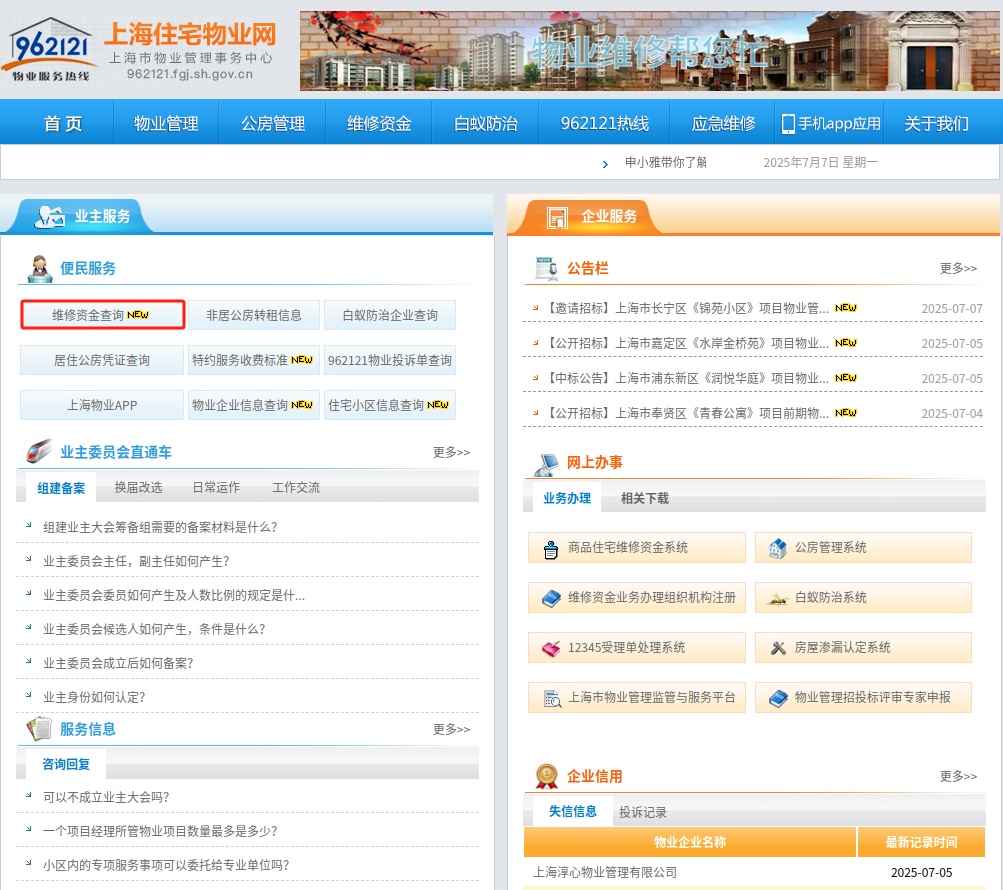Click the 上海市物业管理监管与服务平台 icon
The width and height of the screenshot is (1003, 890).
pos(550,698)
